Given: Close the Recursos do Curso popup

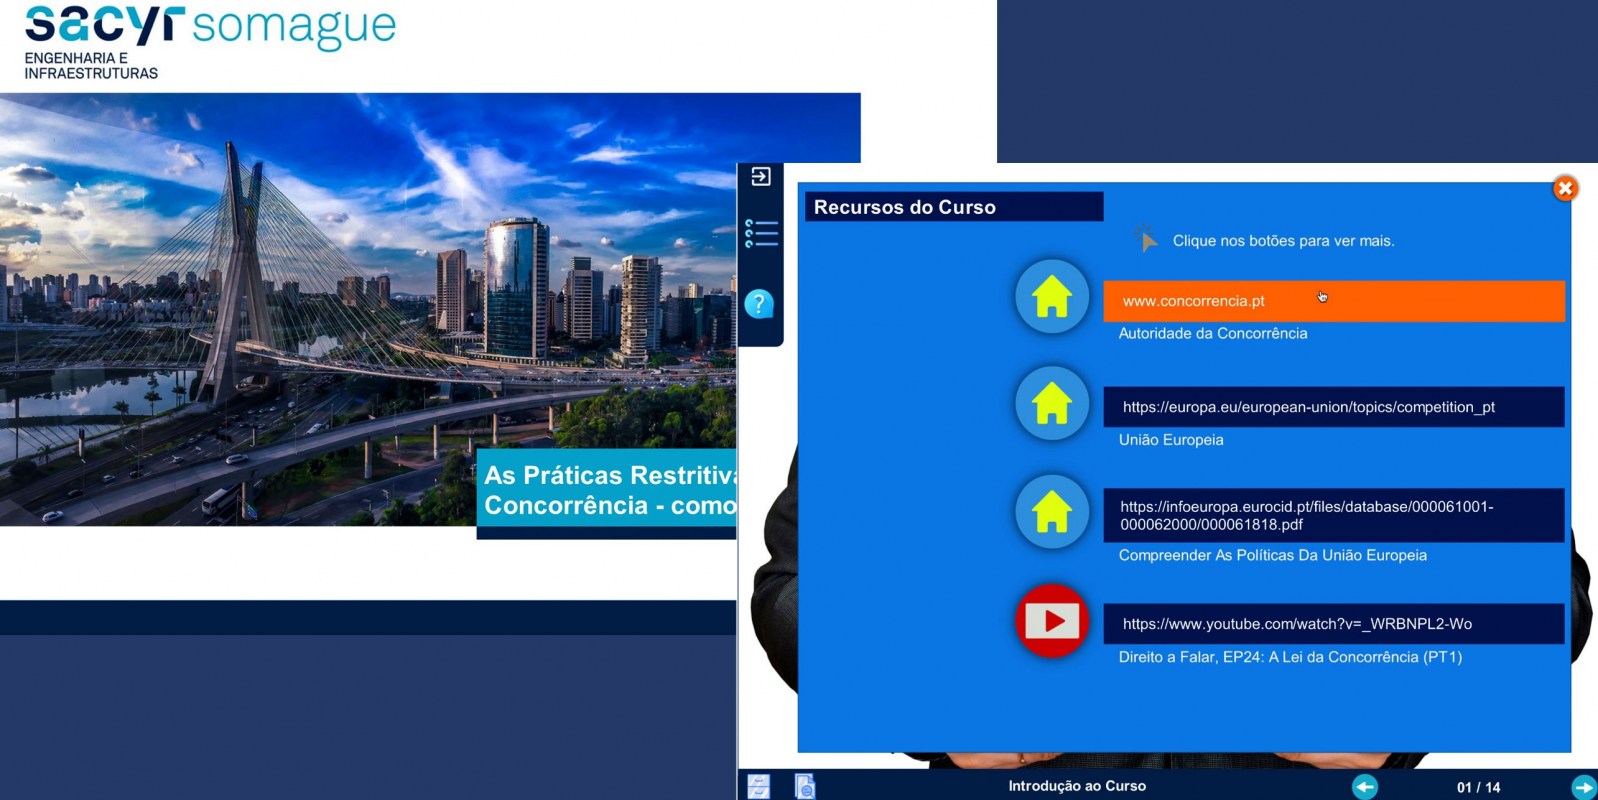Looking at the screenshot, I should point(1565,188).
